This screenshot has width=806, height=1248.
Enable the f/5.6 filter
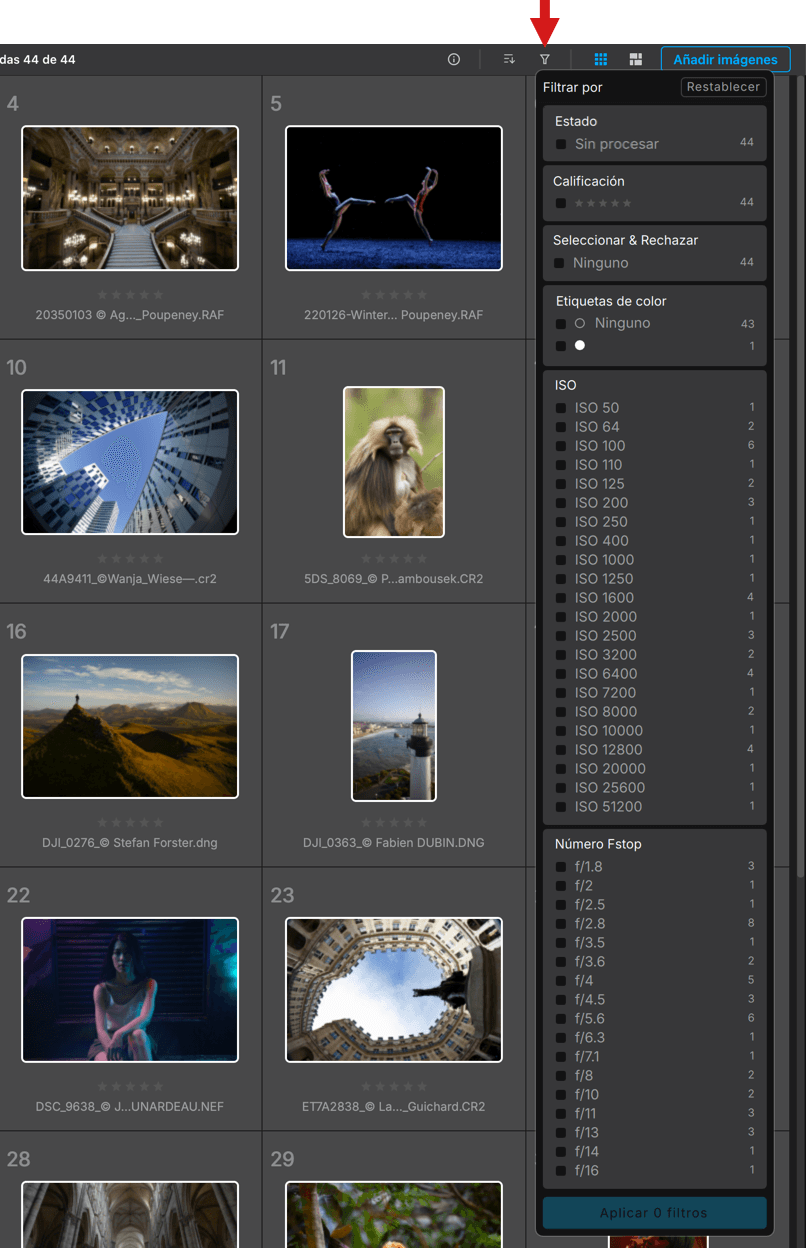(561, 1019)
